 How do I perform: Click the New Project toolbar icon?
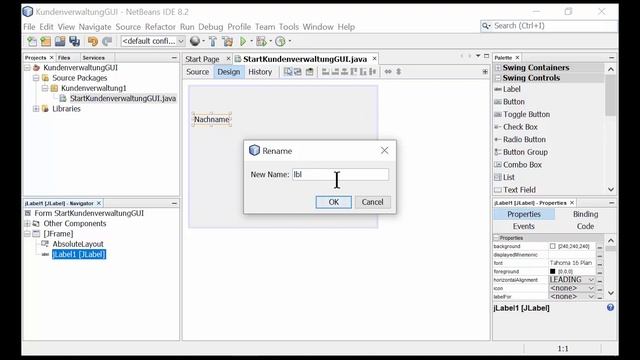[x=46, y=41]
